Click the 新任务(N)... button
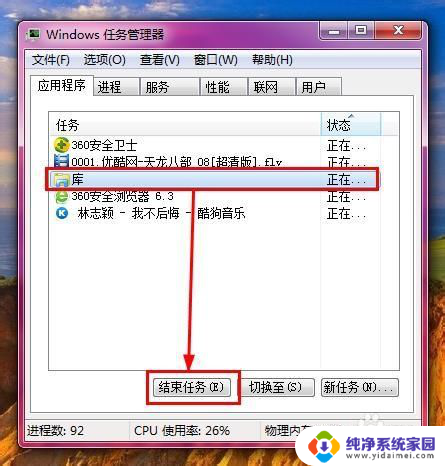The image size is (445, 466). pyautogui.click(x=360, y=387)
